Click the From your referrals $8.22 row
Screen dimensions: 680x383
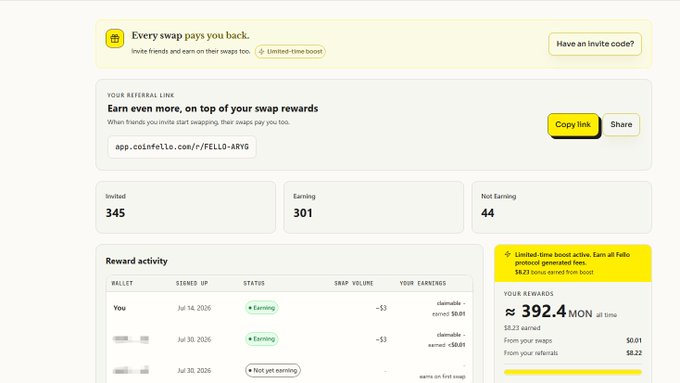click(x=572, y=353)
